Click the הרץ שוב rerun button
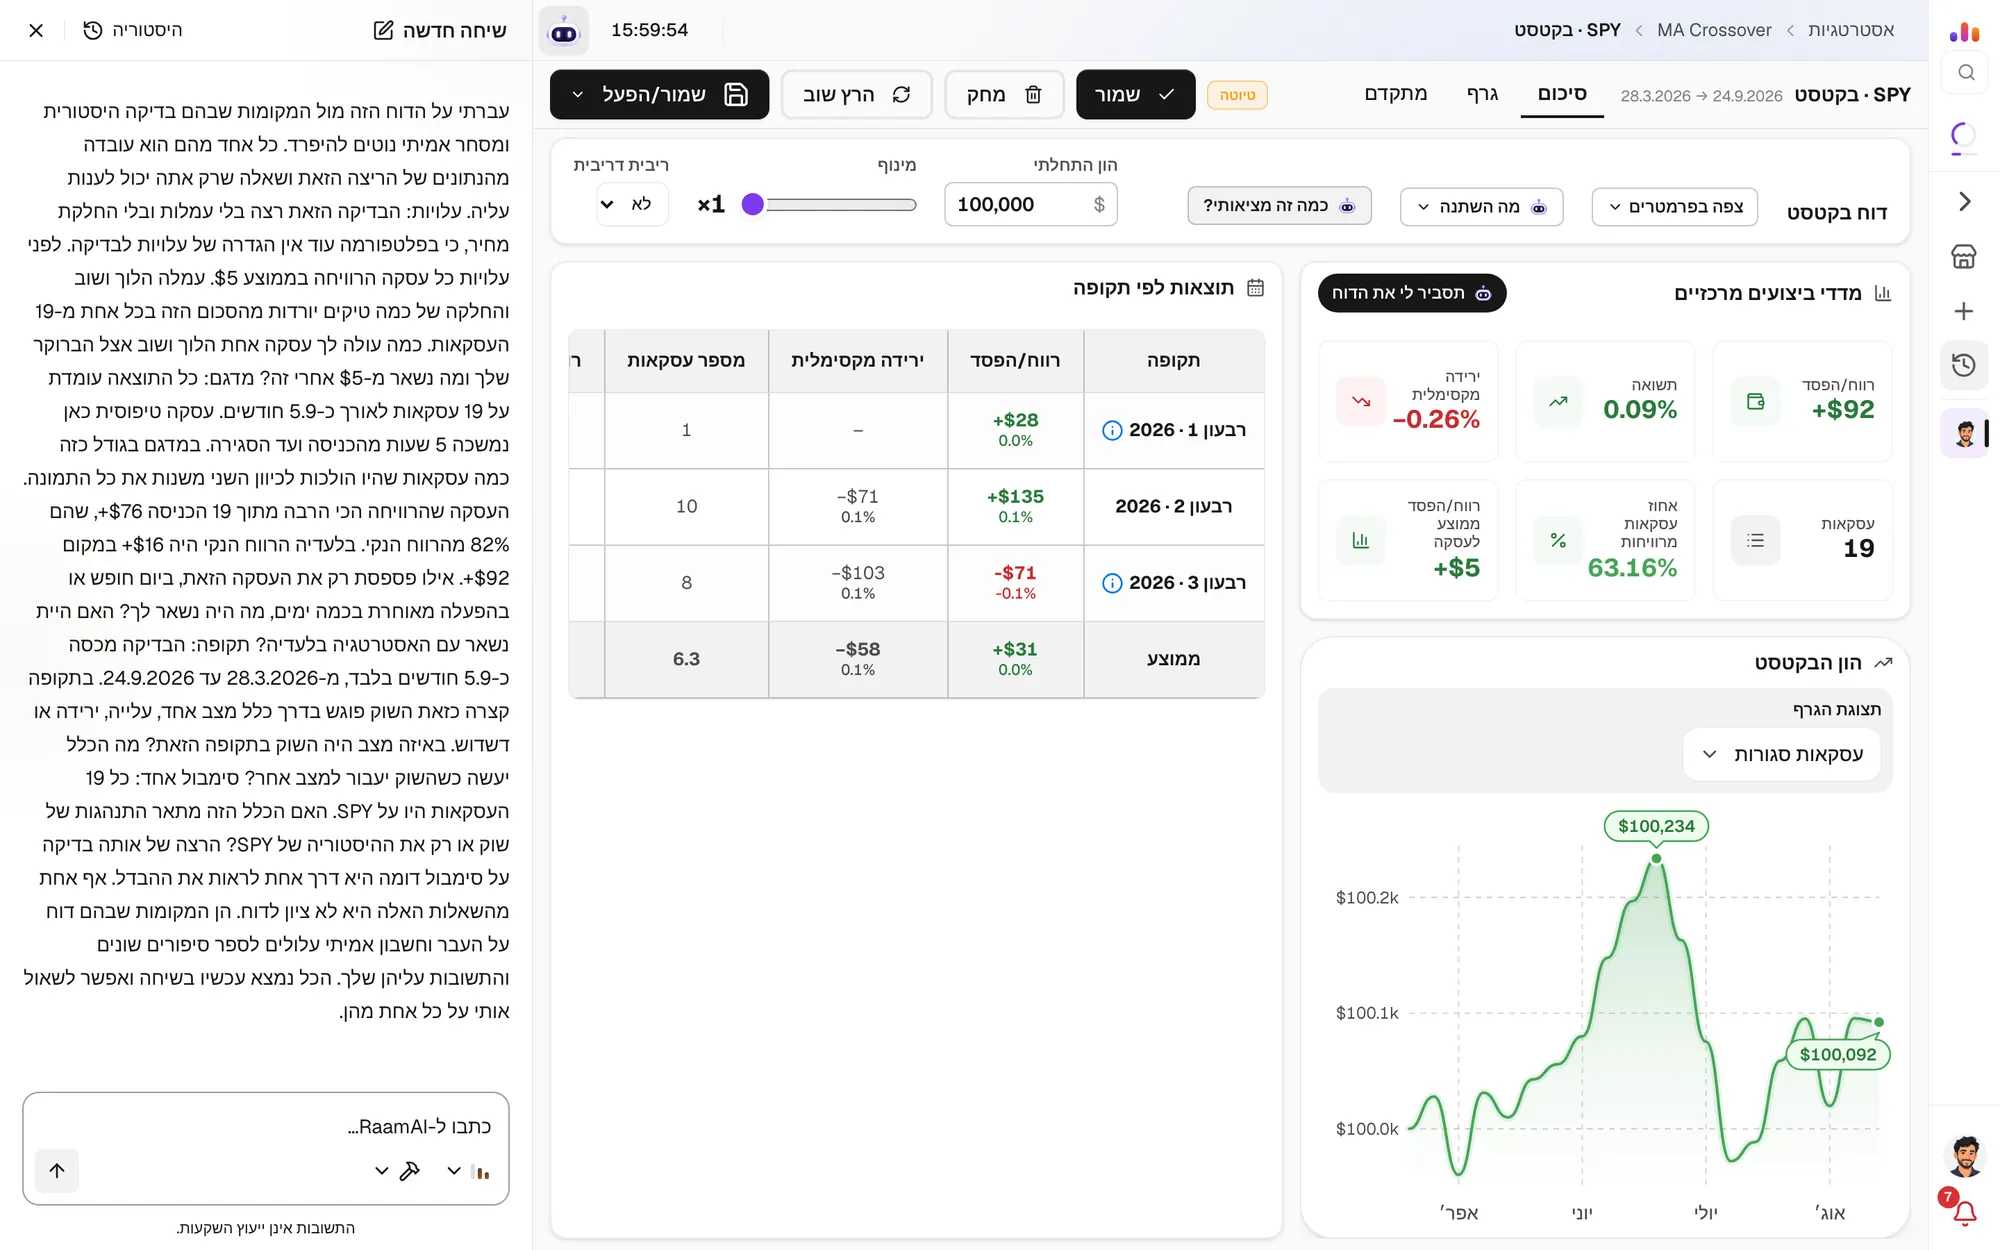 856,94
